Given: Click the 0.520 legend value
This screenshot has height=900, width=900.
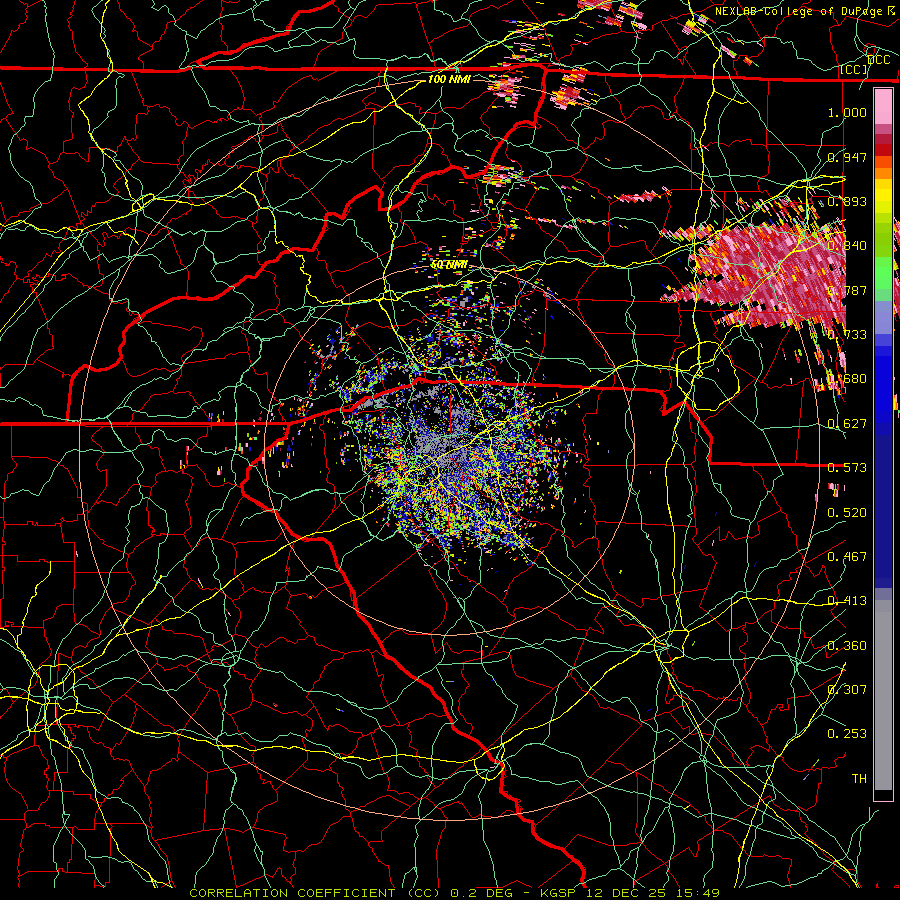Looking at the screenshot, I should click(847, 513).
